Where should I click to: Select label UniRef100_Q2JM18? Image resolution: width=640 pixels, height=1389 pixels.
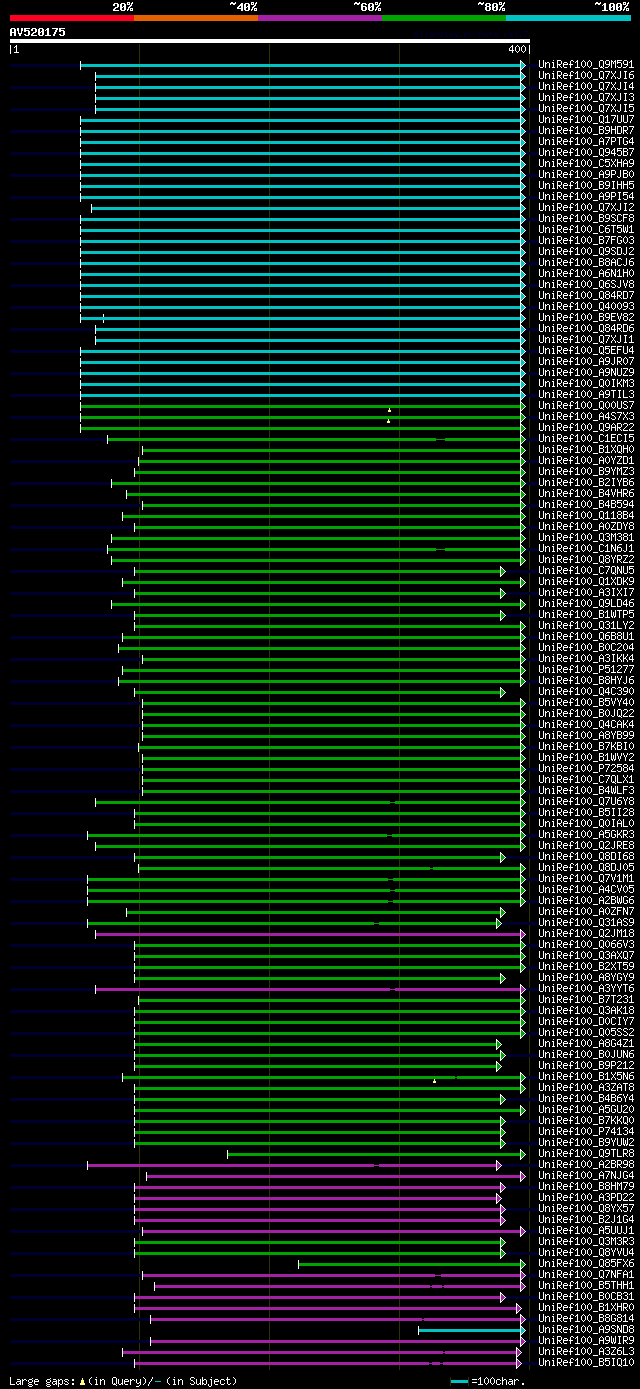586,933
